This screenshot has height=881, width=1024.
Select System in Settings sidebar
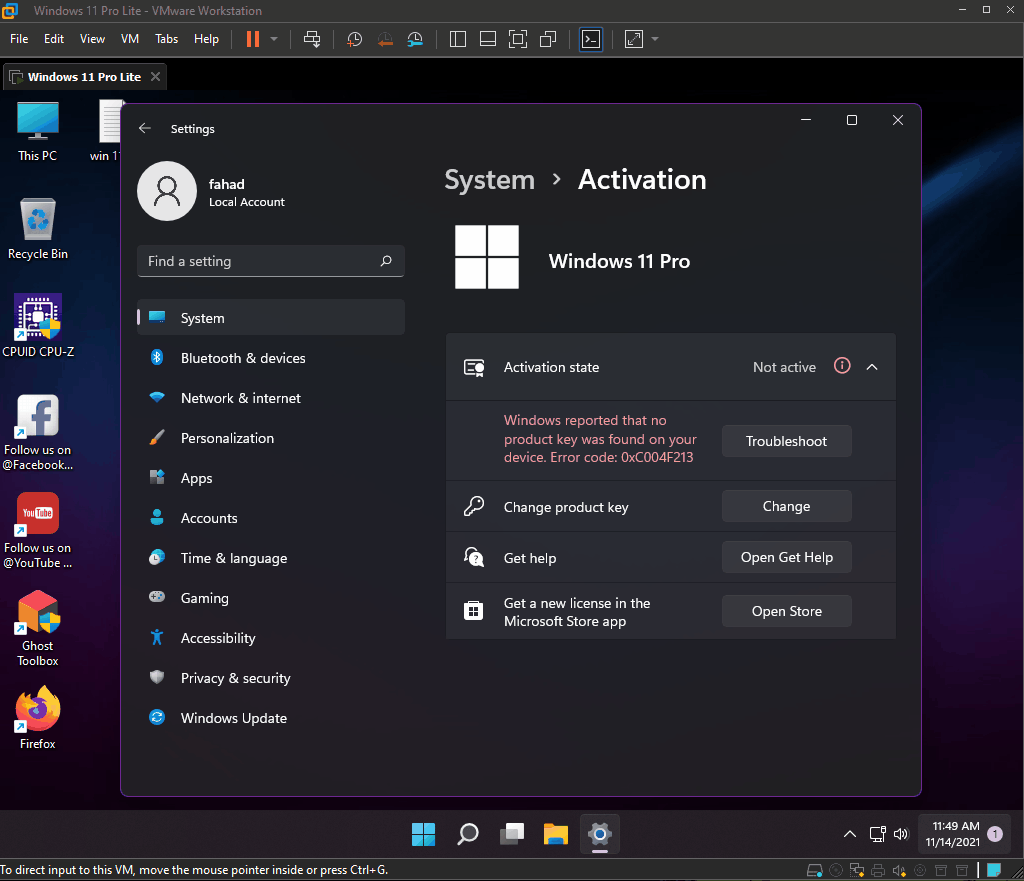[271, 317]
